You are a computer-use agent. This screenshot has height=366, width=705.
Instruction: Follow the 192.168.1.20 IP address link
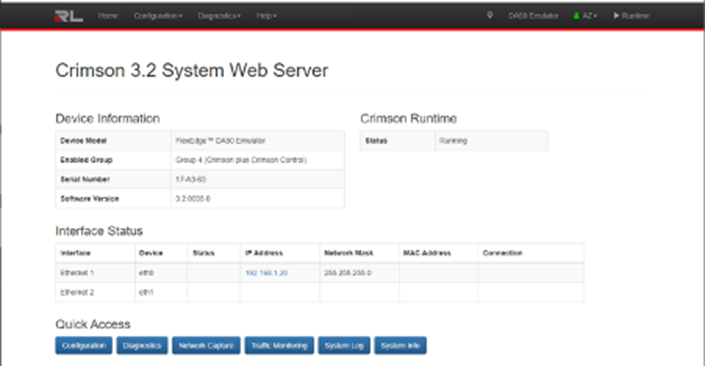266,273
